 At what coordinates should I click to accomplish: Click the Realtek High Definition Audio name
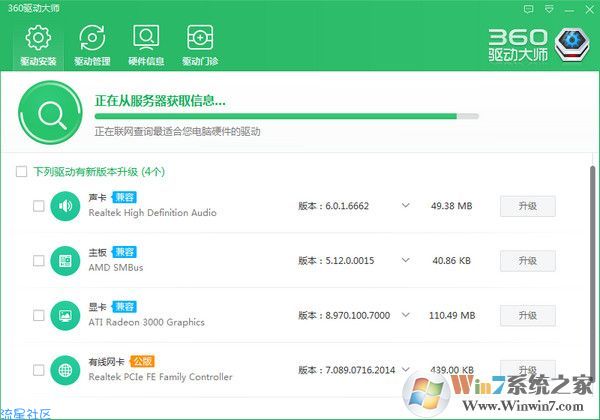[x=152, y=213]
